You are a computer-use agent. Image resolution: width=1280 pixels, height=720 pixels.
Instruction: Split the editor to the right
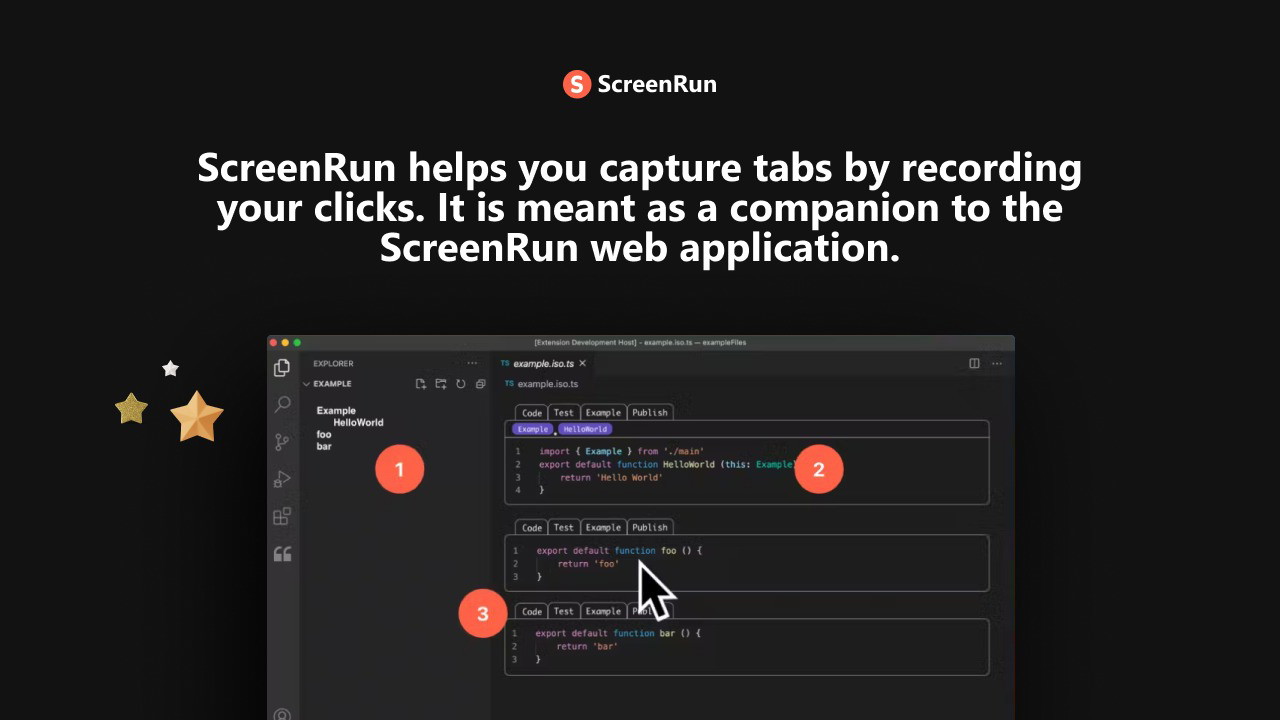pyautogui.click(x=974, y=363)
